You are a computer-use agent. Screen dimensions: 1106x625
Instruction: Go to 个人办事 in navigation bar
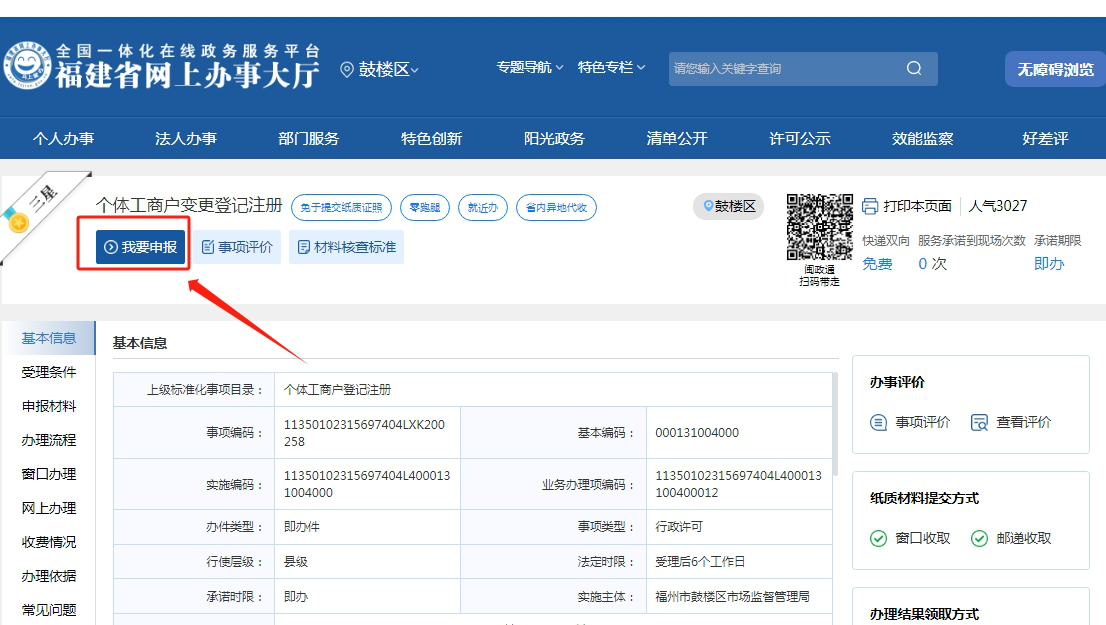pyautogui.click(x=63, y=139)
